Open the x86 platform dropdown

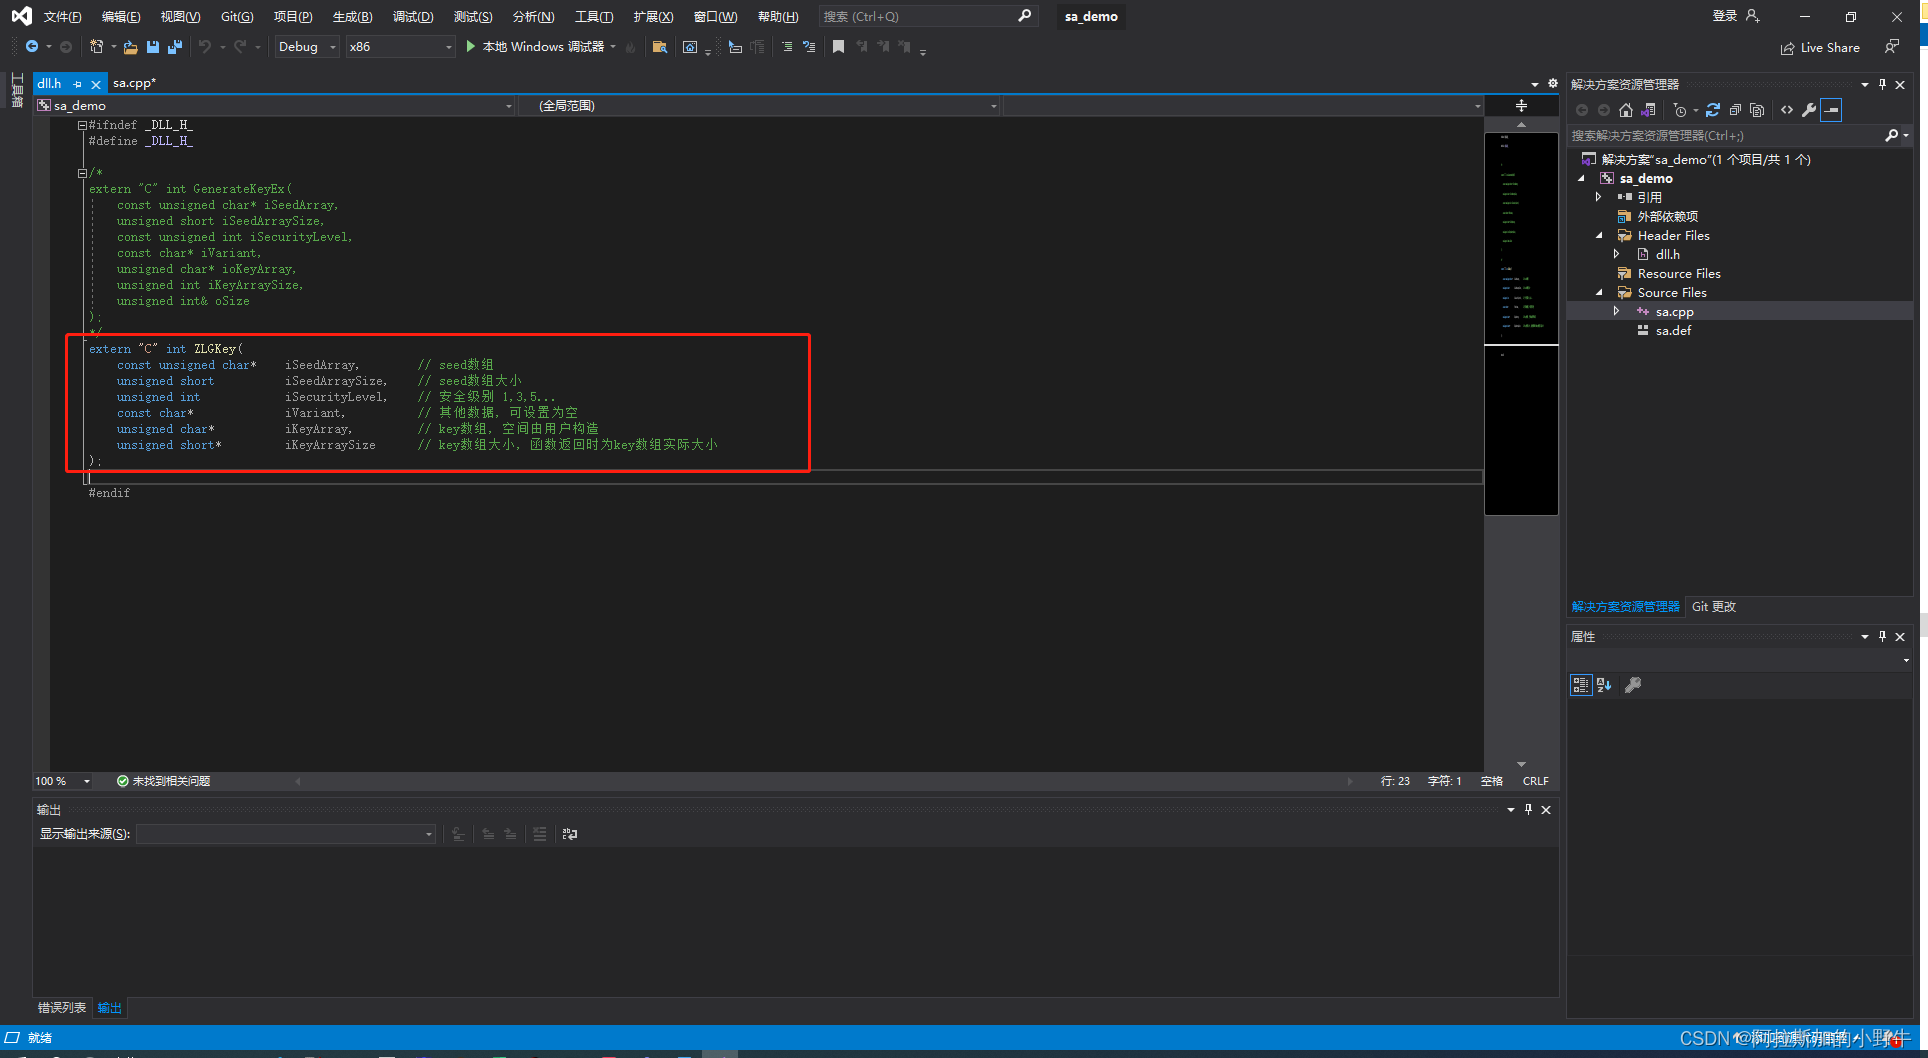pos(401,47)
